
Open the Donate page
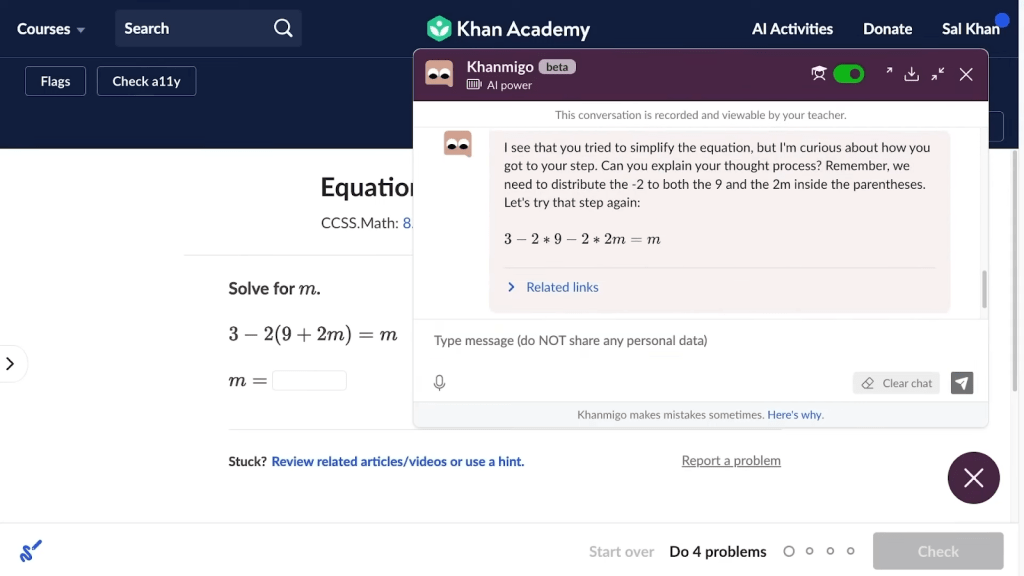click(887, 29)
